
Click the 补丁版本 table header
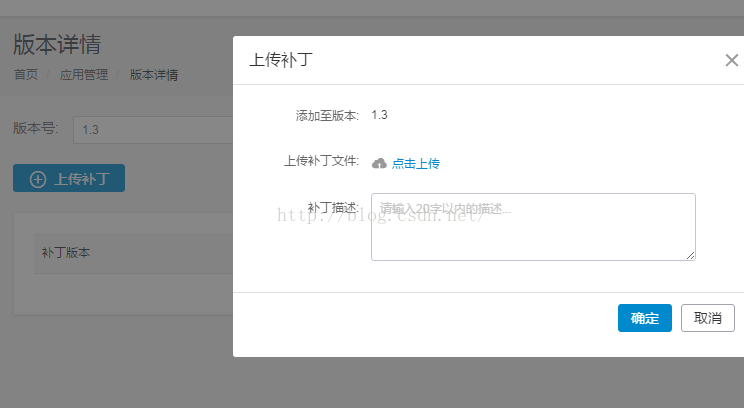pyautogui.click(x=66, y=252)
